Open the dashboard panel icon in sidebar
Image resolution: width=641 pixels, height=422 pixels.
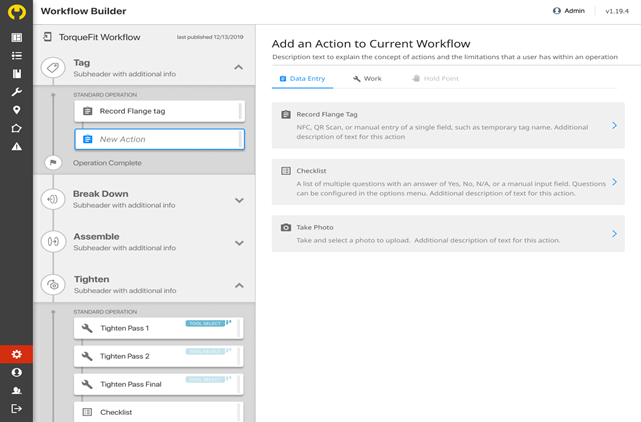tap(16, 38)
